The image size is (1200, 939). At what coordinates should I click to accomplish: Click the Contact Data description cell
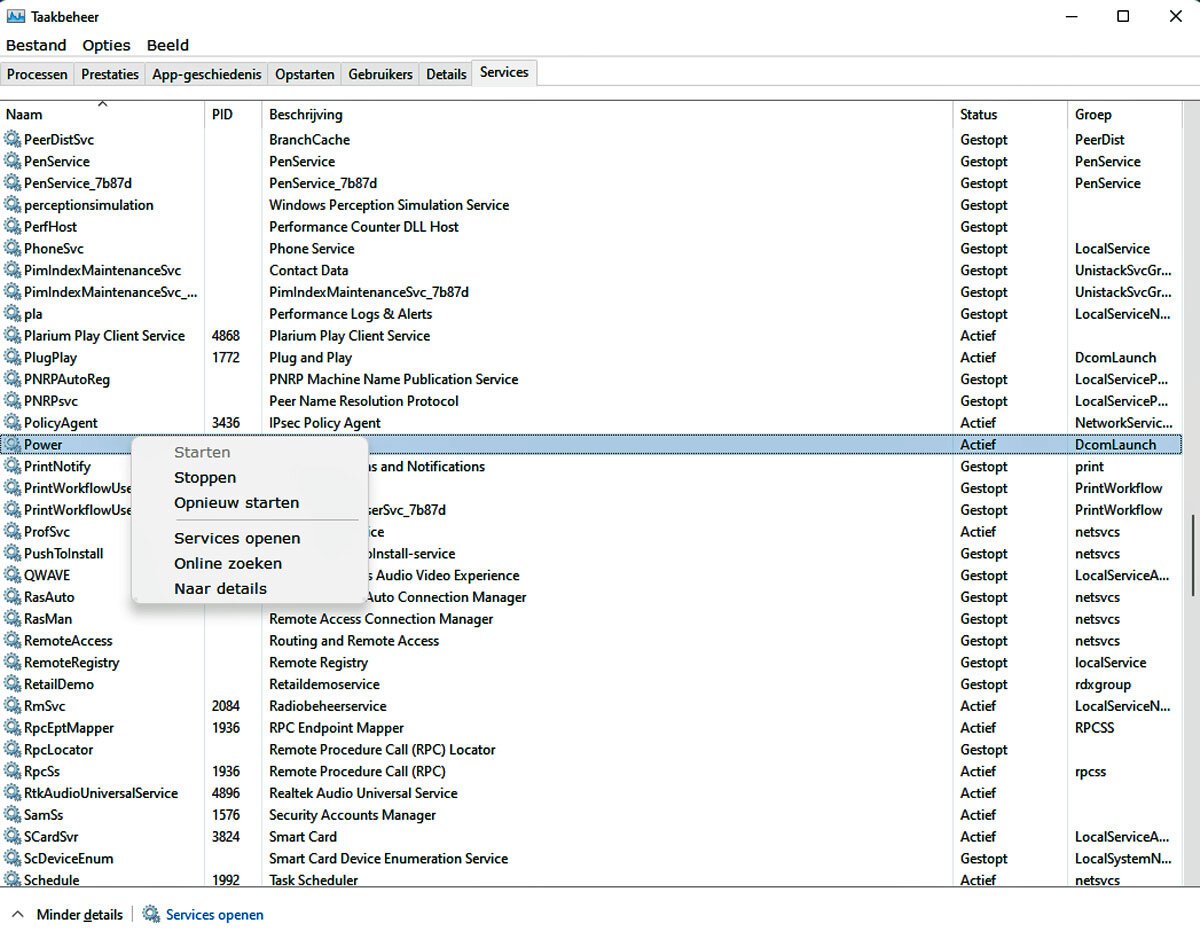point(309,271)
